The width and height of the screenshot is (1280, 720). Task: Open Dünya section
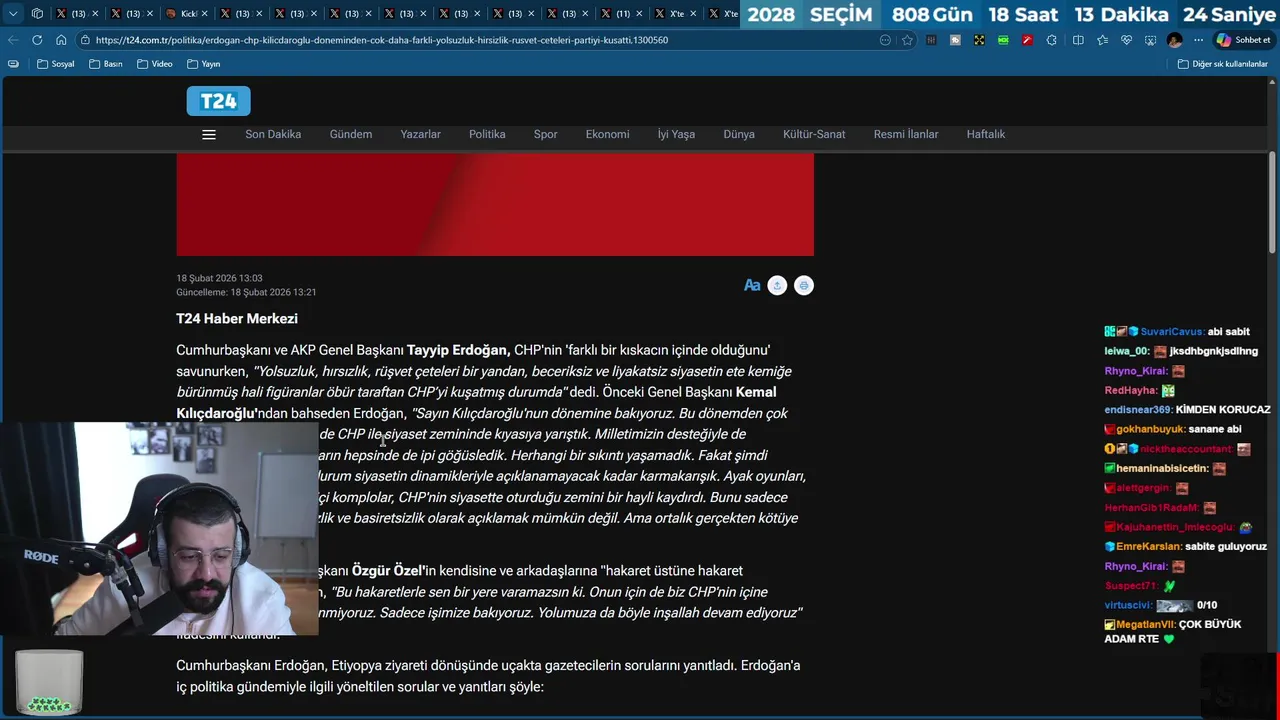739,134
